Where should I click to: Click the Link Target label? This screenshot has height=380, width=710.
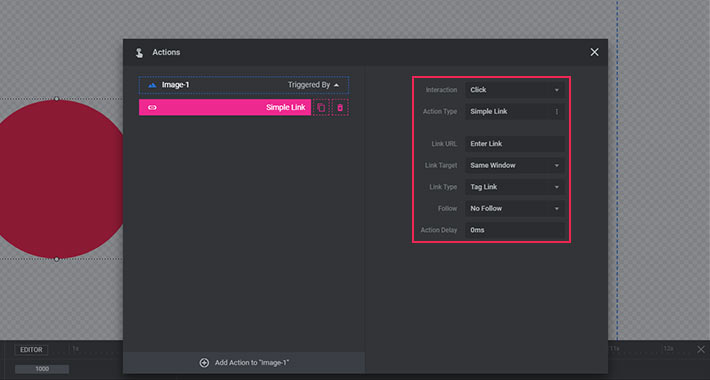(x=441, y=165)
